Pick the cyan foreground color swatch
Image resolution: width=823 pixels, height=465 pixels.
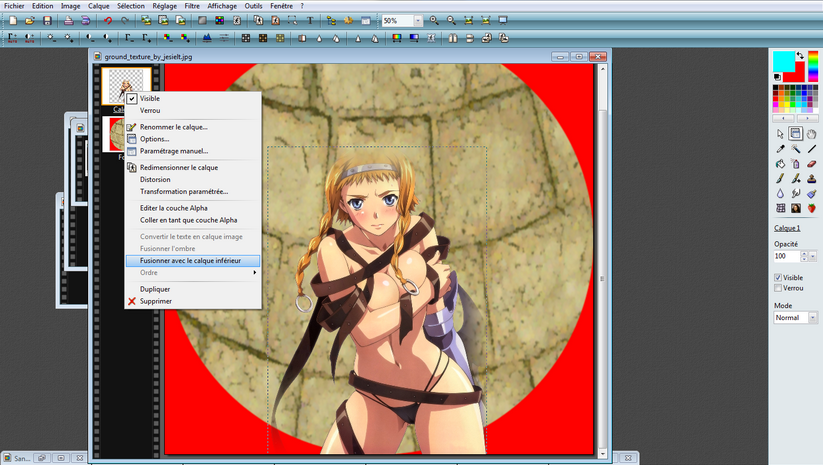(783, 61)
